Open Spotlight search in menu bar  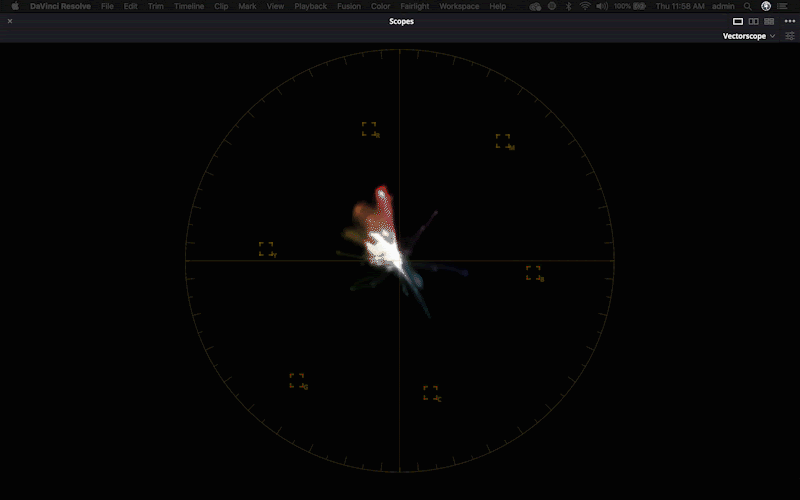747,6
